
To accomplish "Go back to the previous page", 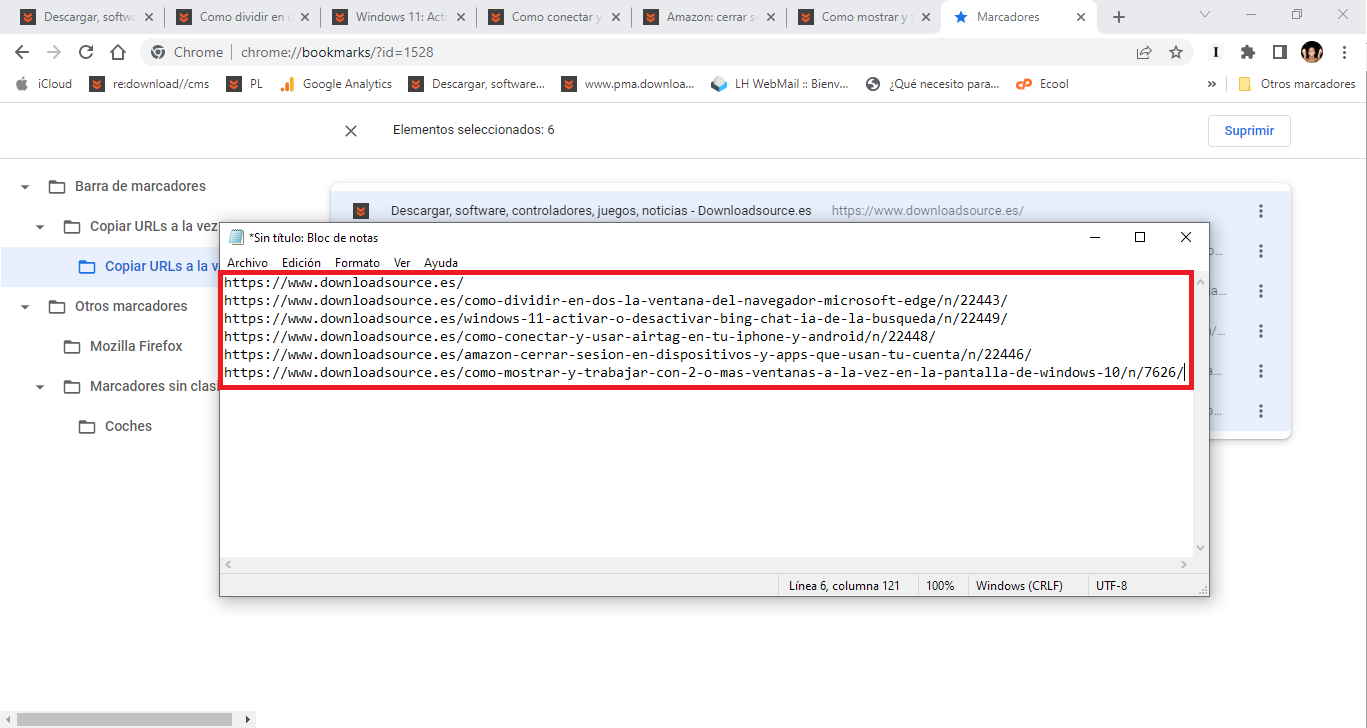I will click(x=22, y=52).
